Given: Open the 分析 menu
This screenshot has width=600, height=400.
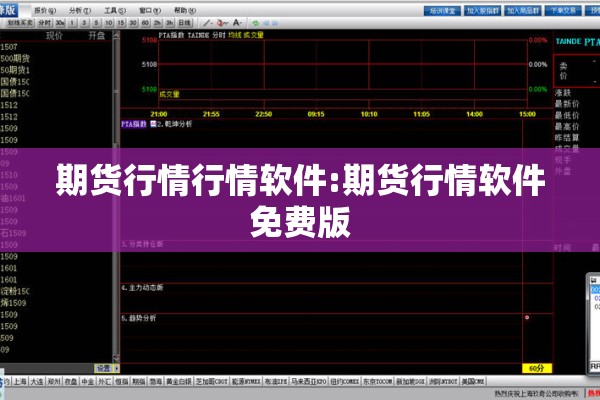Looking at the screenshot, I should click(x=80, y=11).
